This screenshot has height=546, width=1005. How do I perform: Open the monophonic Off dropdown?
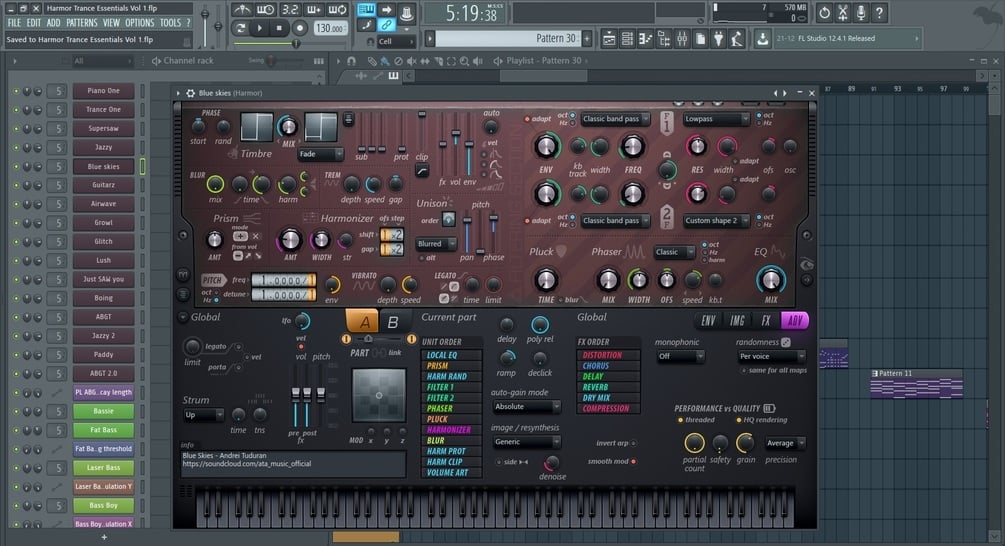coord(680,356)
